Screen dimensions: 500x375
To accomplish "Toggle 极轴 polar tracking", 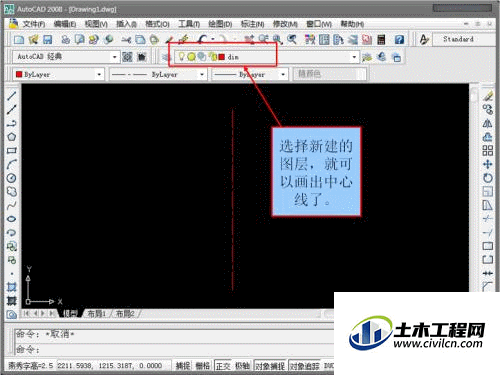I will click(x=242, y=366).
